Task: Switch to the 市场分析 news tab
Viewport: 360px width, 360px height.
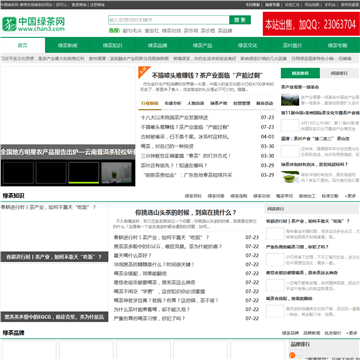Action: [173, 103]
